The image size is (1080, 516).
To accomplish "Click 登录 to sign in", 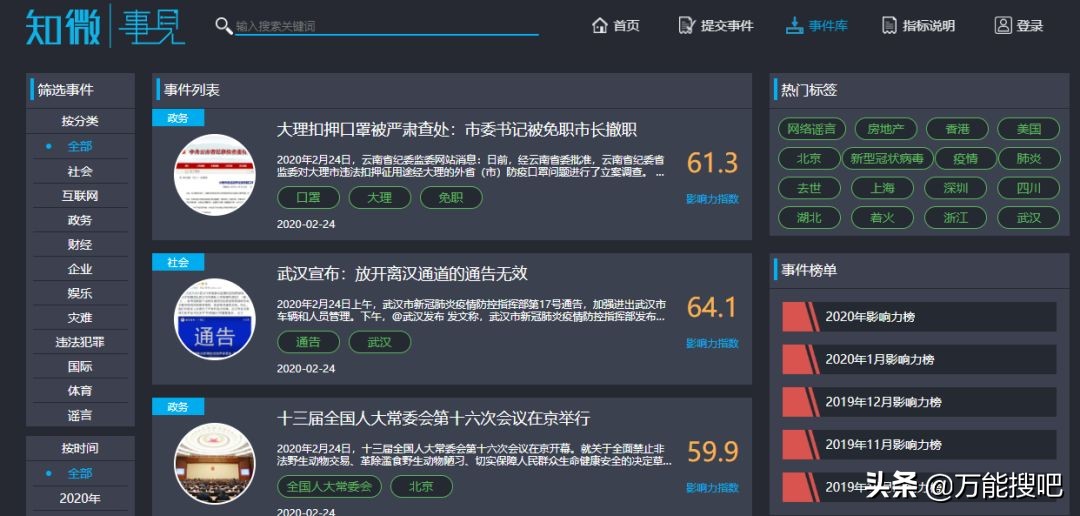I will tap(1020, 25).
